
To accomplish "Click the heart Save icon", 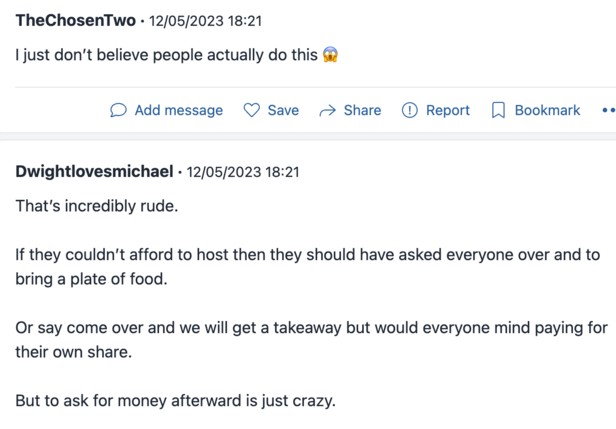I will click(252, 111).
